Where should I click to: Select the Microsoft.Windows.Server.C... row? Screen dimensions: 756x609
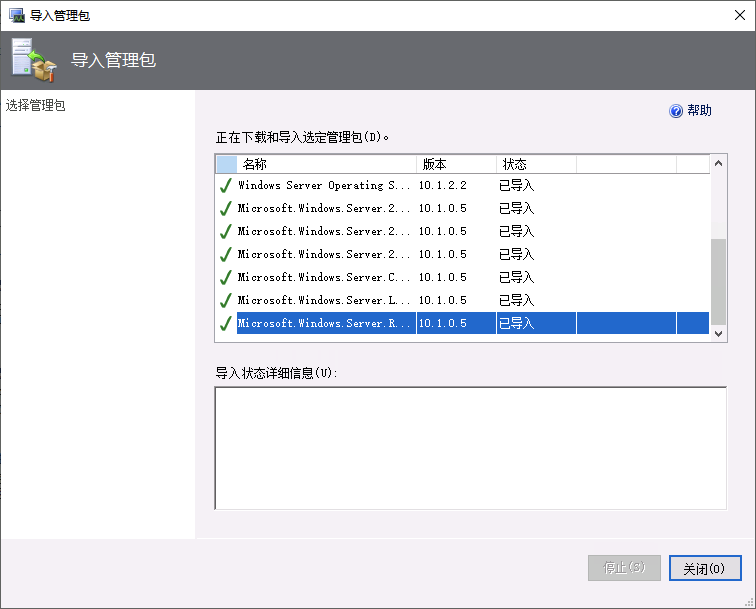pyautogui.click(x=462, y=277)
